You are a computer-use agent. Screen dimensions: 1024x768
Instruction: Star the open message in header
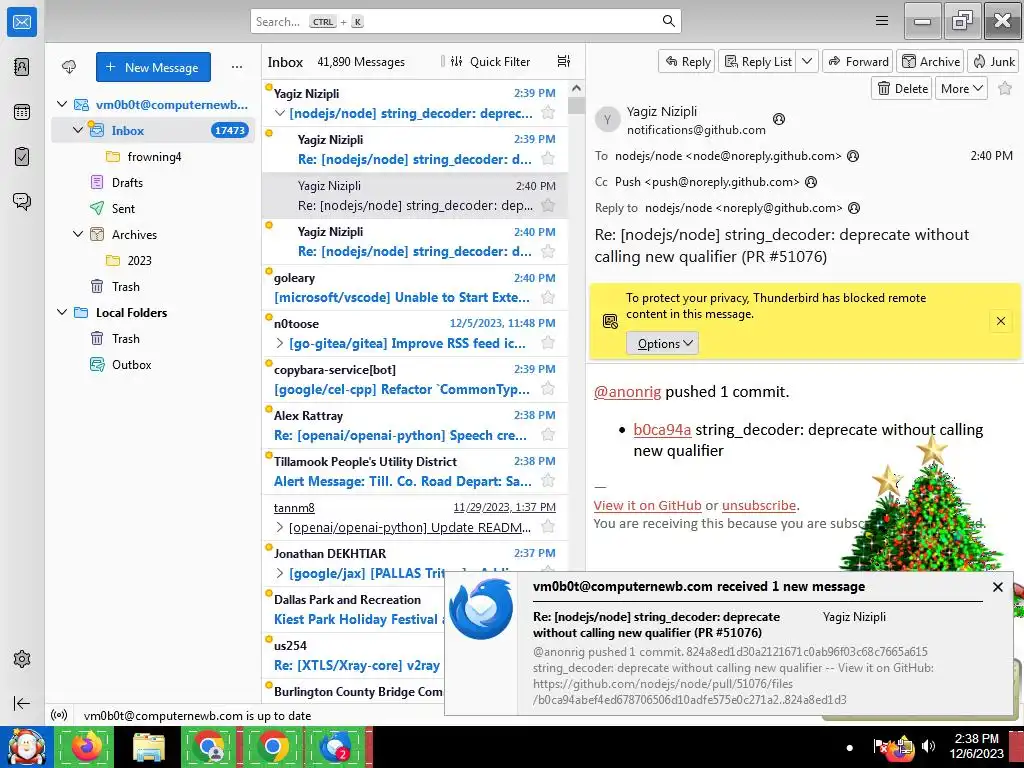[1005, 88]
